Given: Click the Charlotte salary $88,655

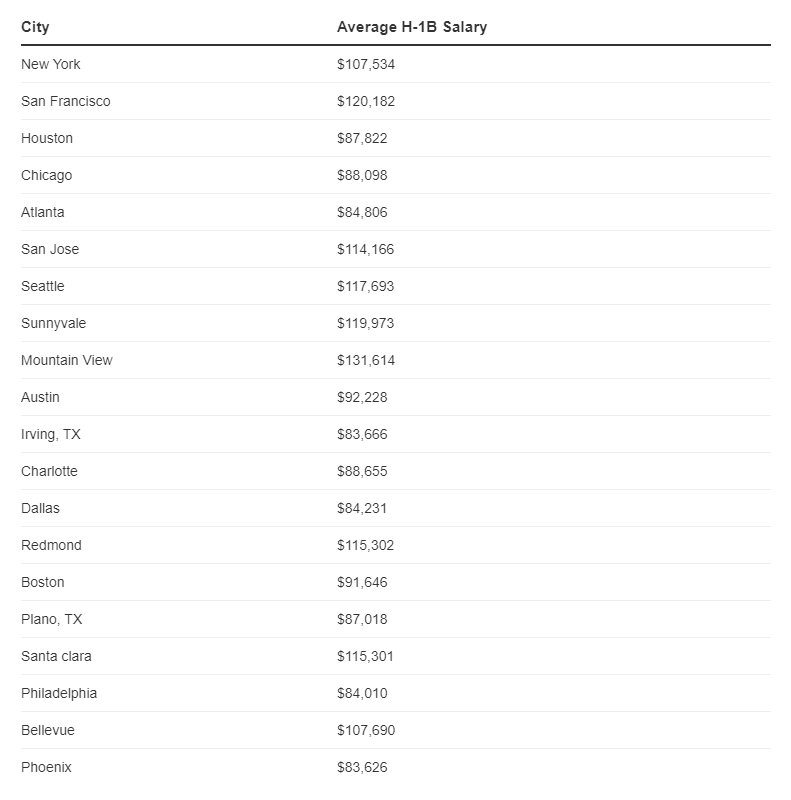Looking at the screenshot, I should click(x=362, y=471).
